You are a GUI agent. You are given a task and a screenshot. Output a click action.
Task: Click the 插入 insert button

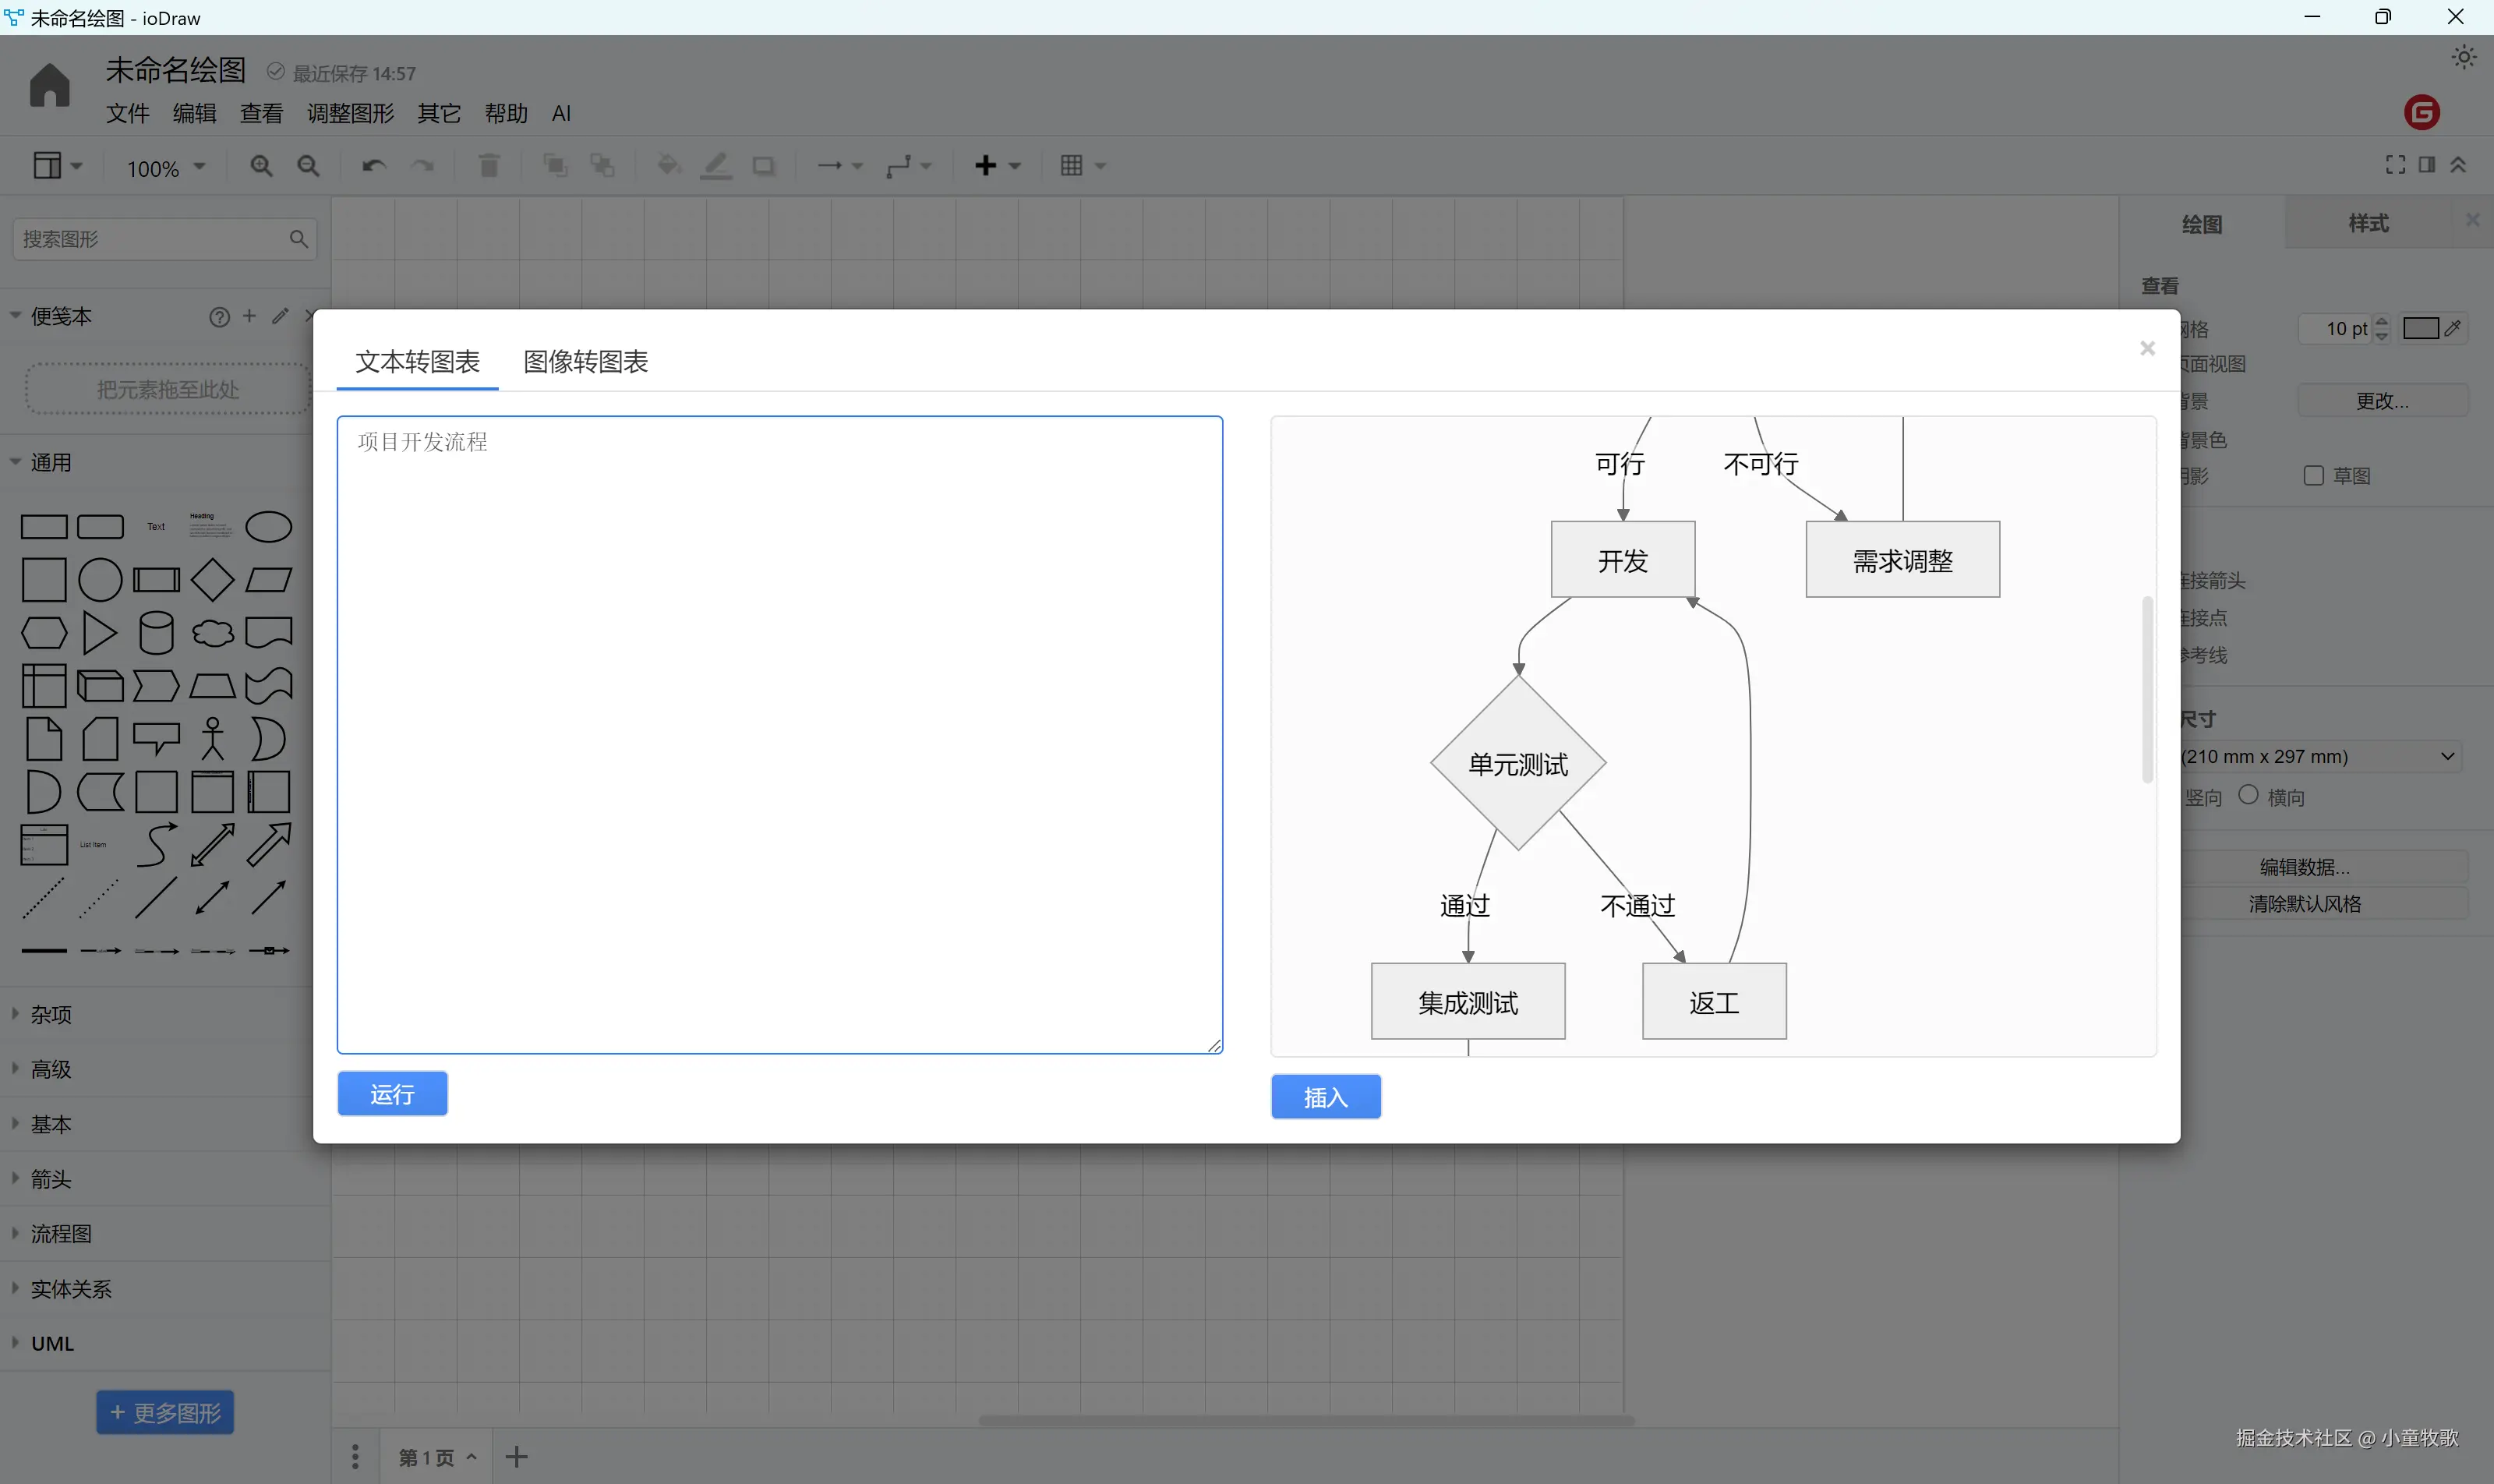point(1325,1097)
